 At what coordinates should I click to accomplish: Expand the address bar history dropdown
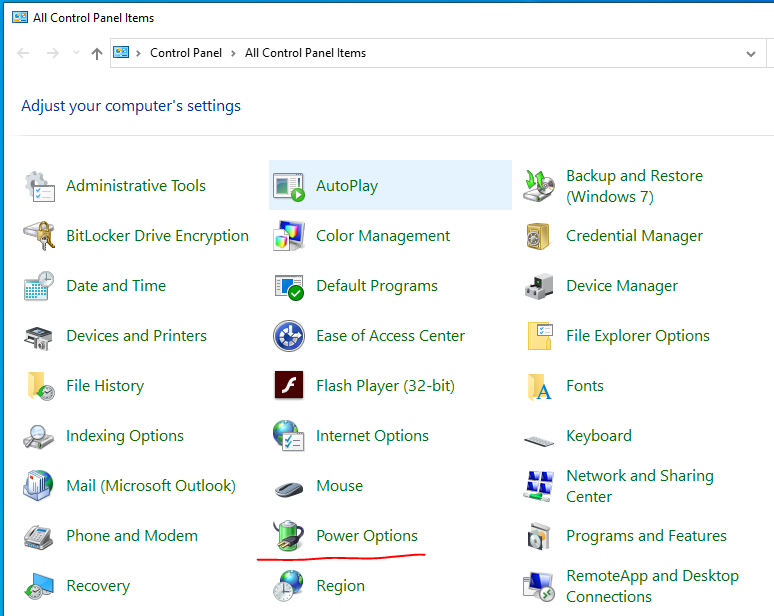751,53
